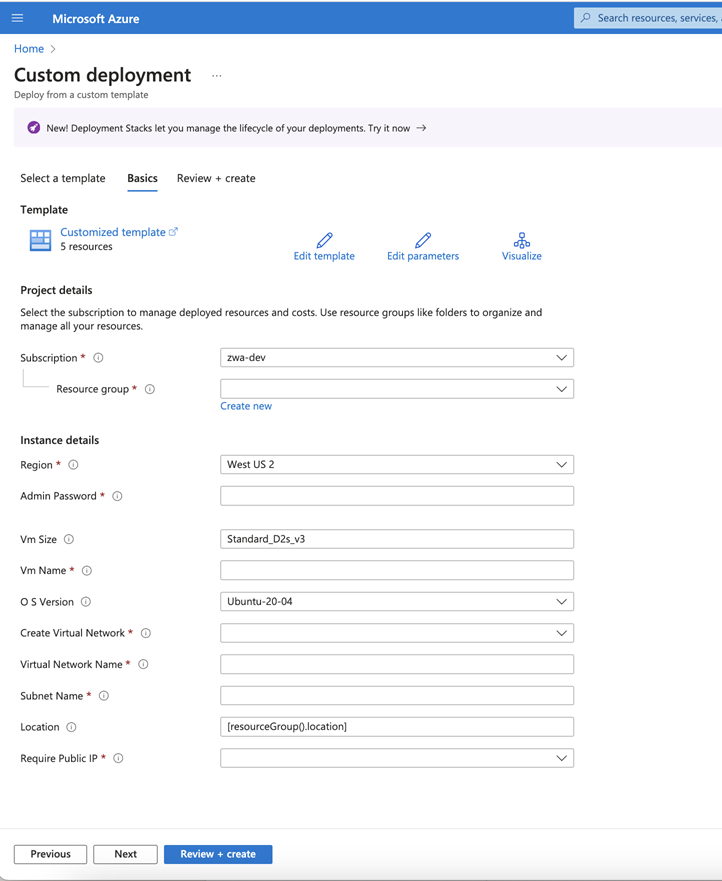The height and width of the screenshot is (881, 722).
Task: Switch to the Review + create tab
Action: pyautogui.click(x=215, y=178)
